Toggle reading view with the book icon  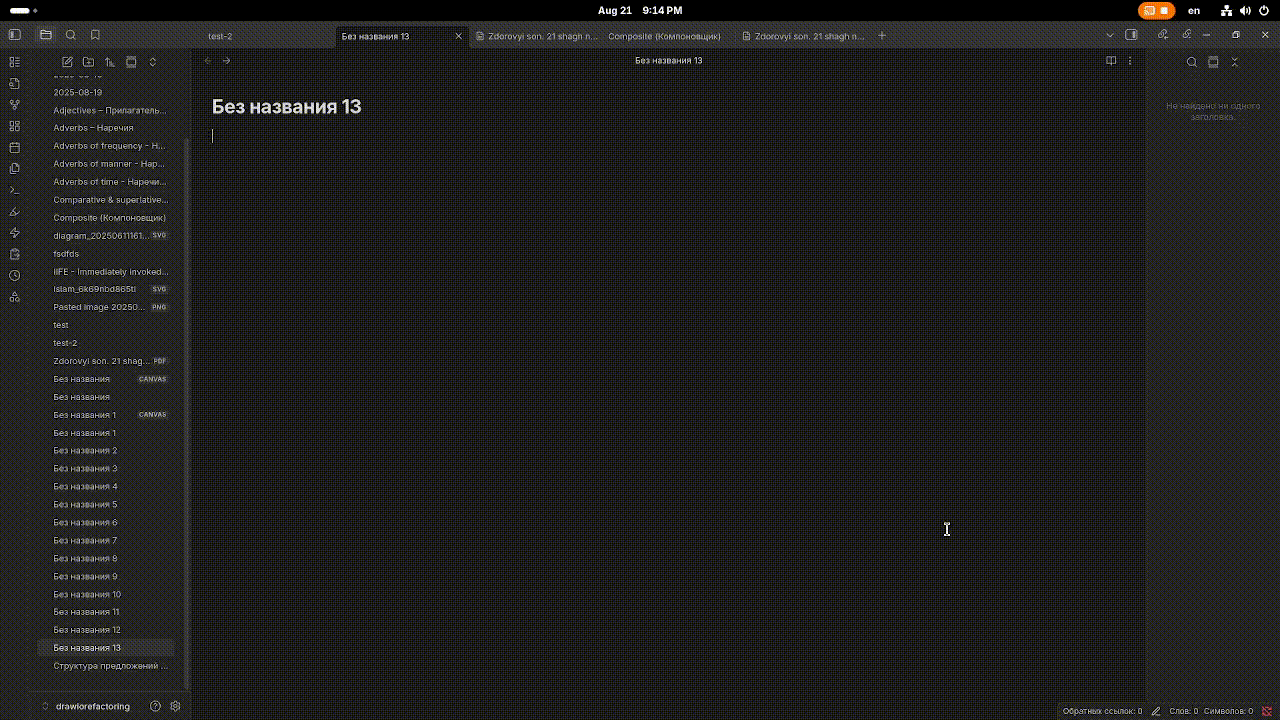[1110, 60]
